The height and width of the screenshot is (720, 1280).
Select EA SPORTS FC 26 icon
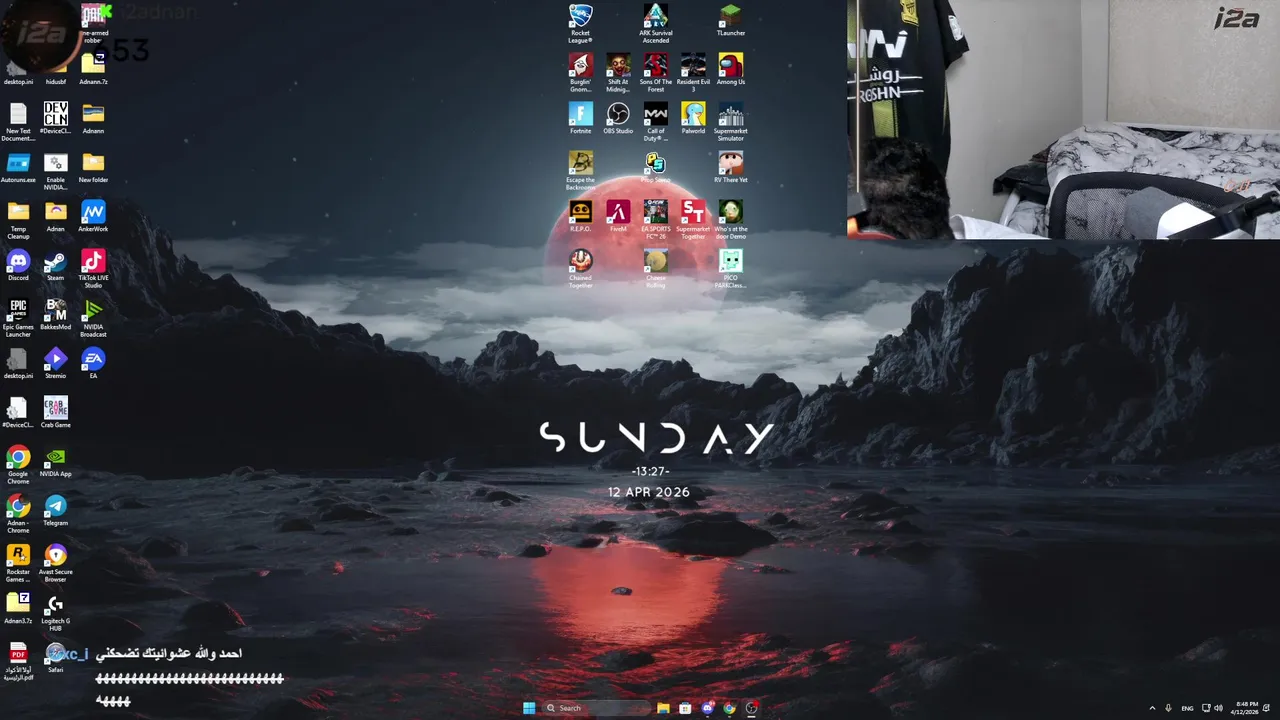click(x=655, y=219)
